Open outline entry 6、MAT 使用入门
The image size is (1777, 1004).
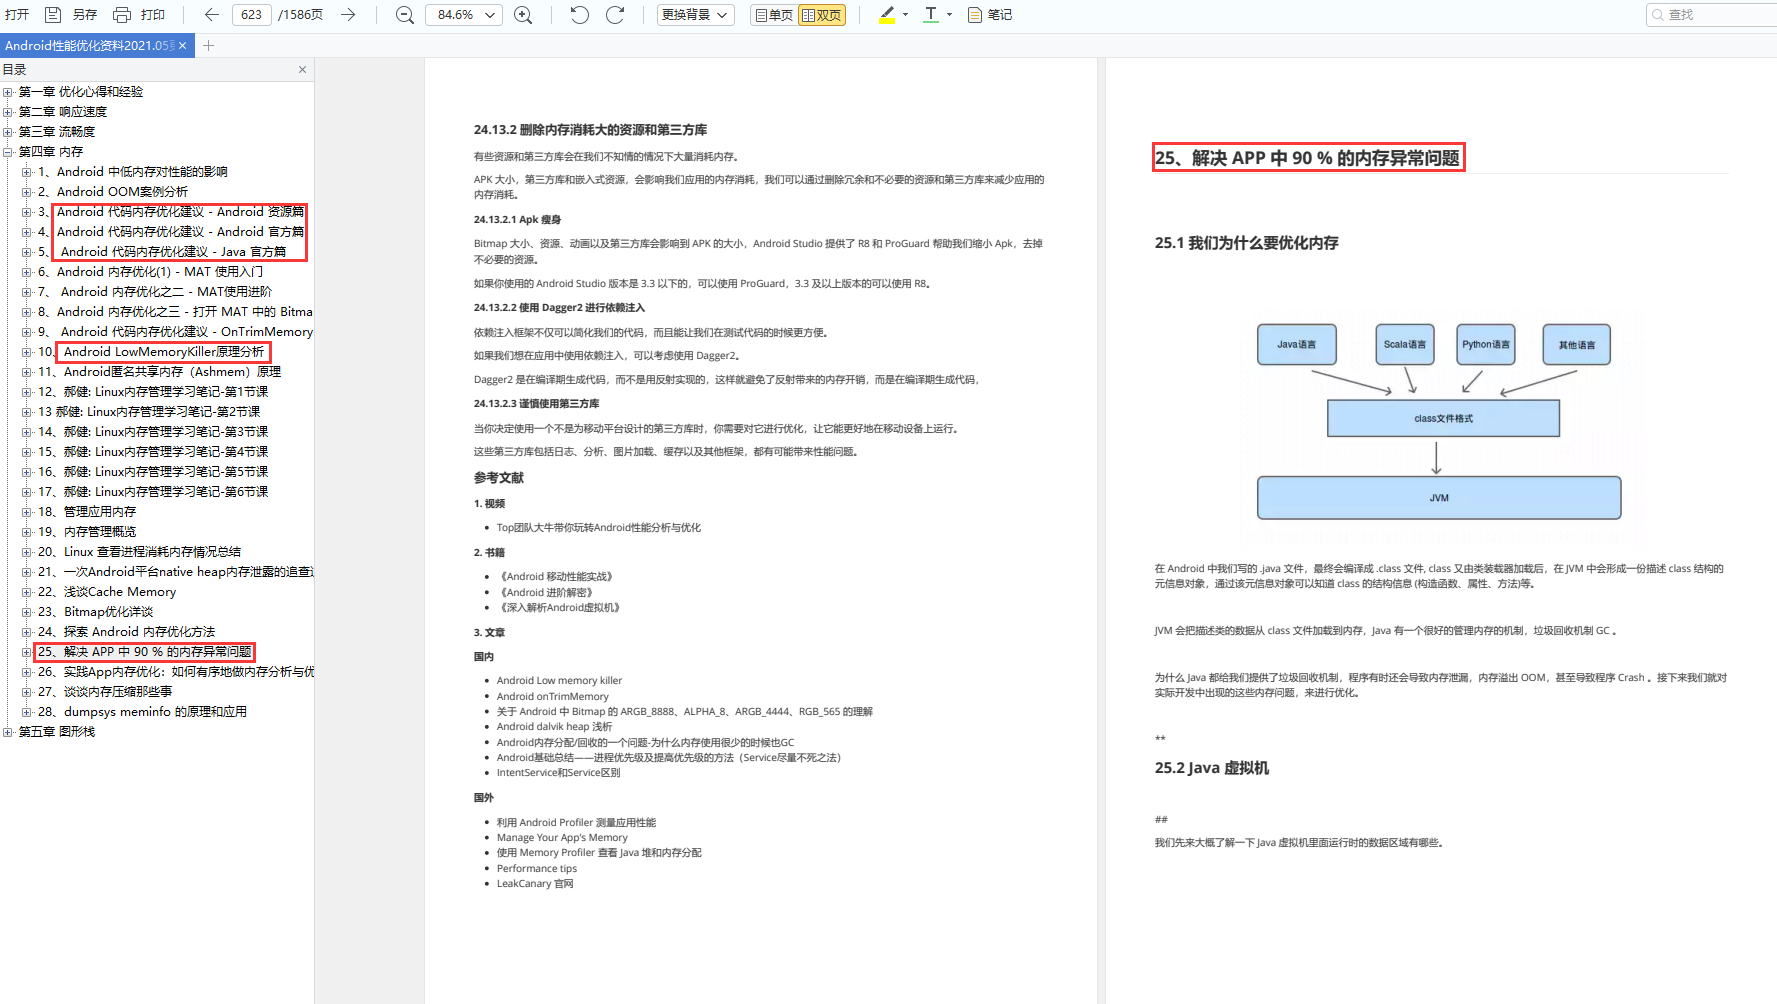coord(150,272)
